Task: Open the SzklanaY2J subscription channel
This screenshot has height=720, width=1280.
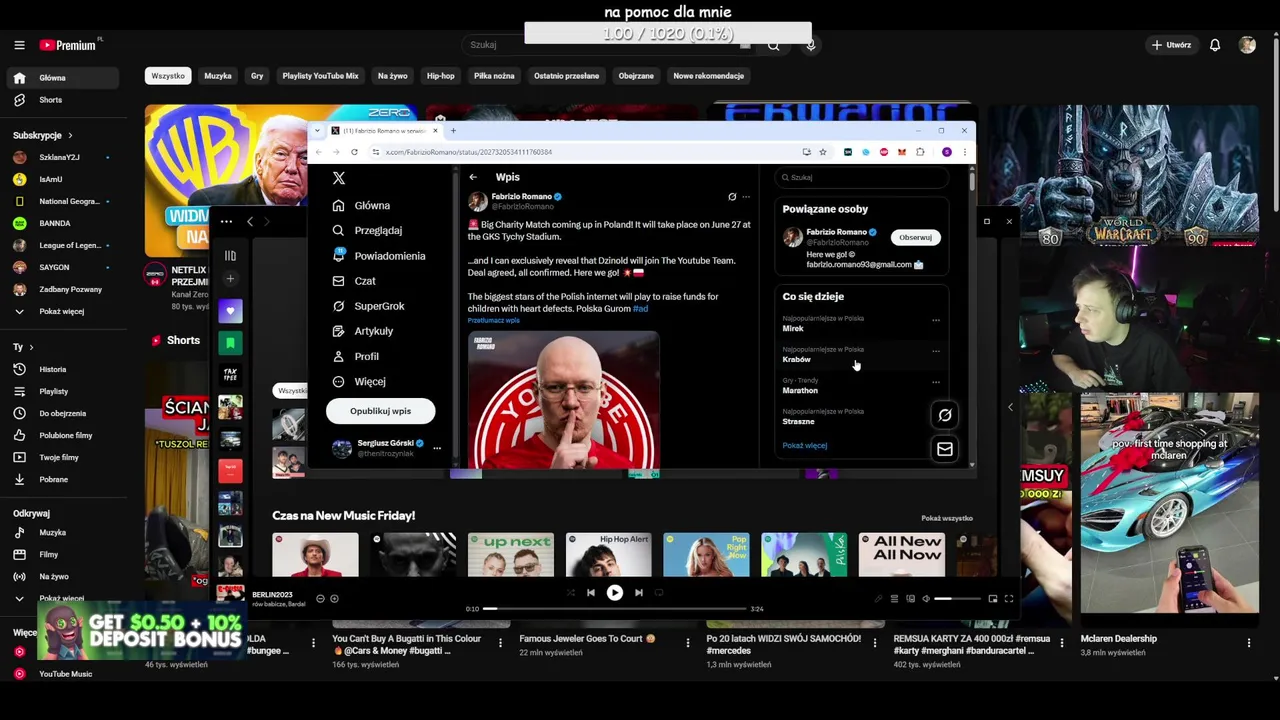Action: point(60,157)
